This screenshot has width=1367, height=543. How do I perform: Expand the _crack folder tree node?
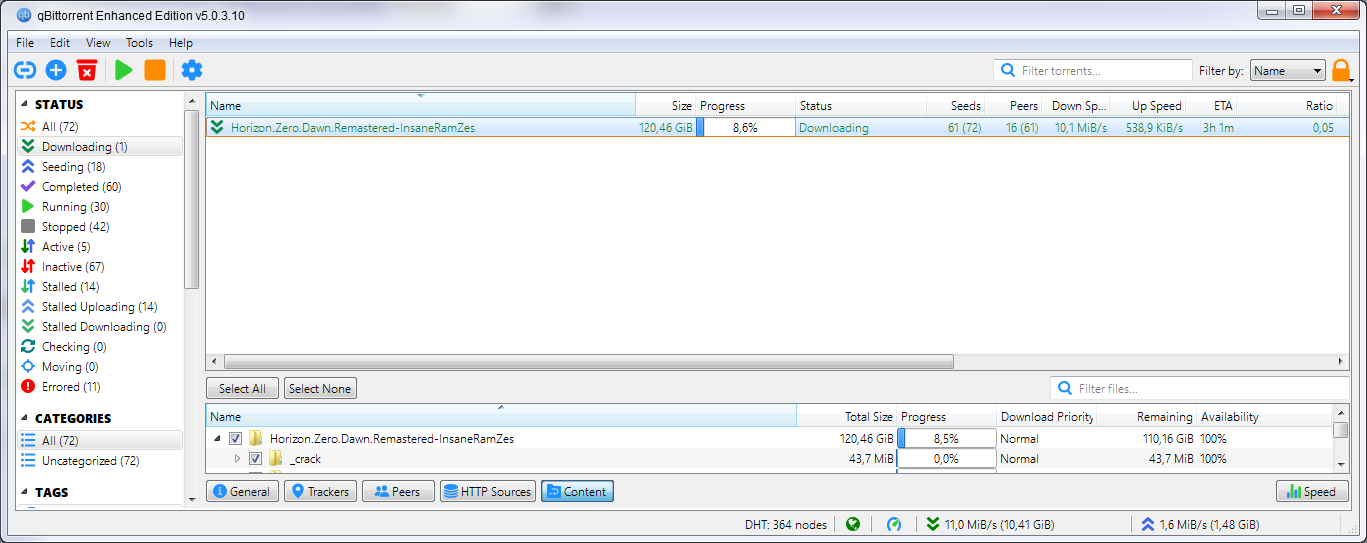click(237, 458)
